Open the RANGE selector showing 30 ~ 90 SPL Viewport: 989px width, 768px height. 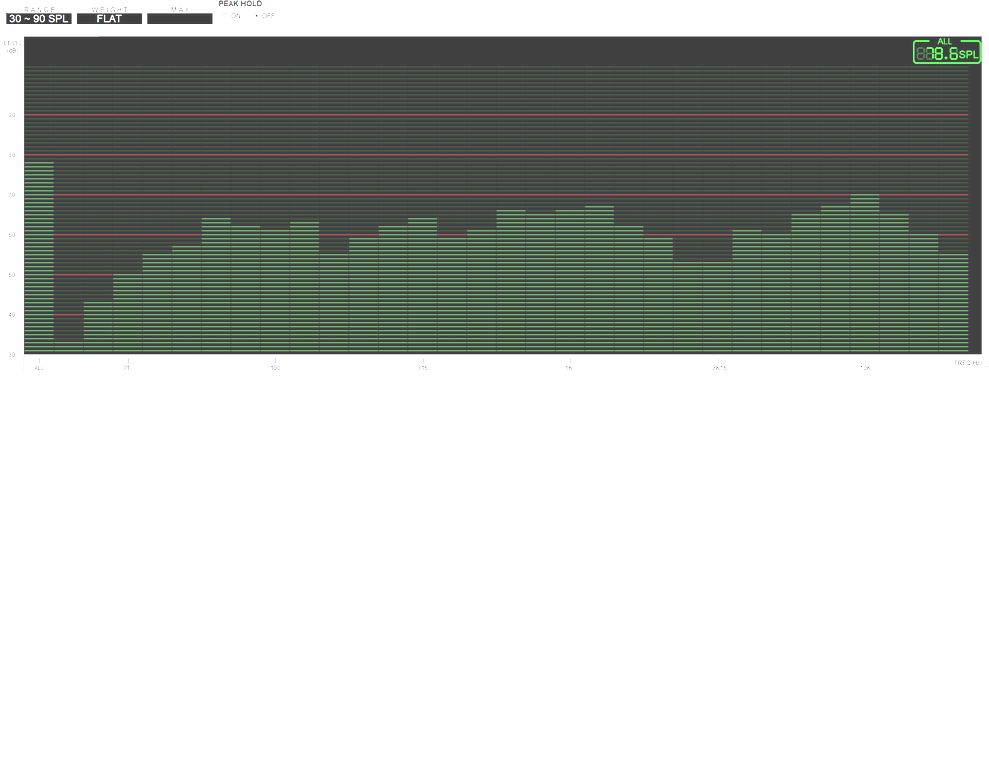coord(39,19)
